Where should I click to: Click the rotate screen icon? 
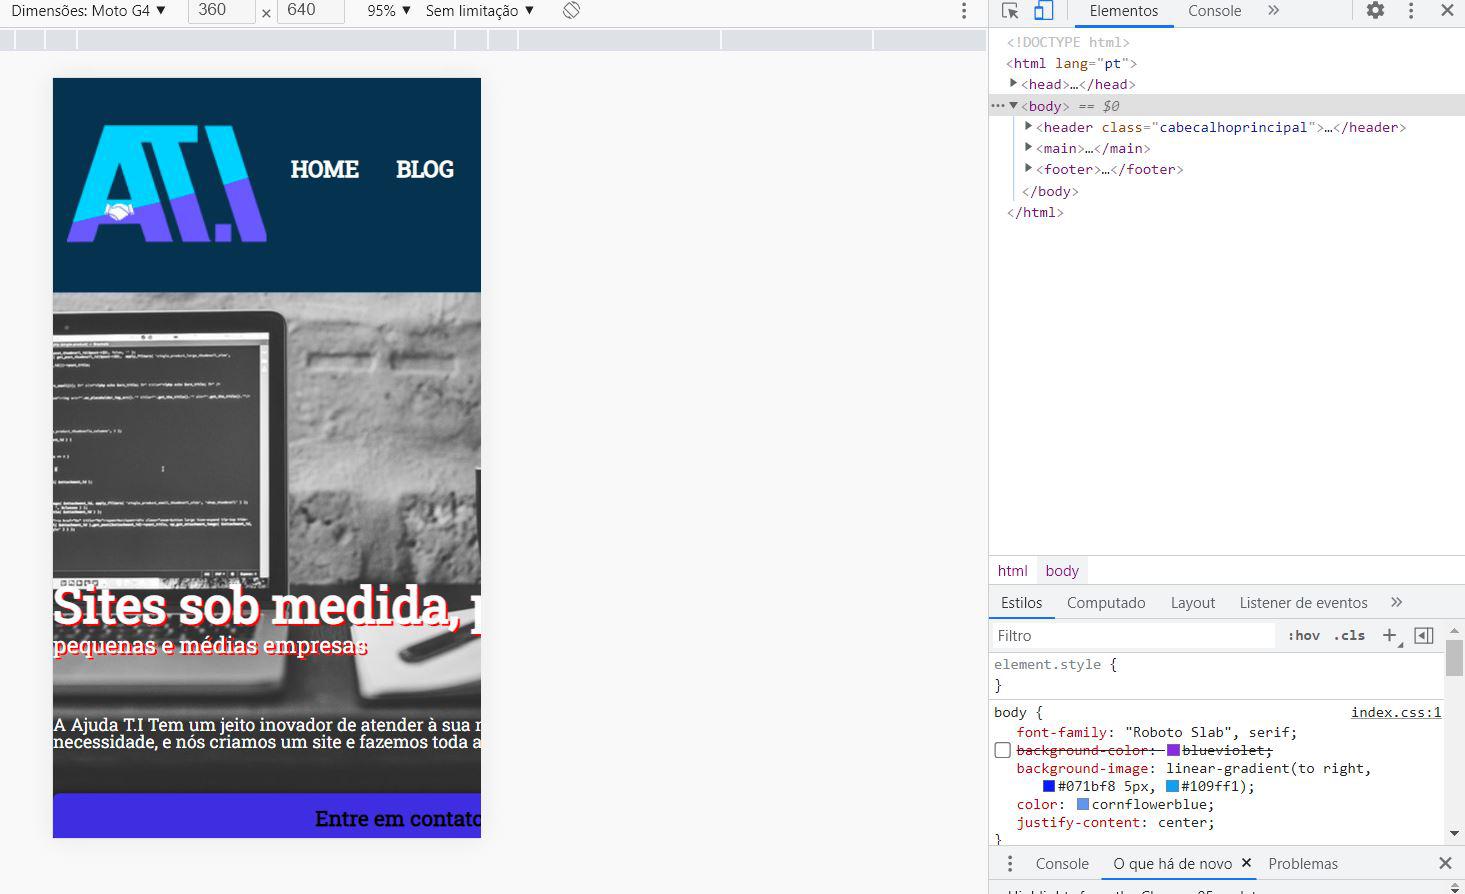[x=571, y=11]
